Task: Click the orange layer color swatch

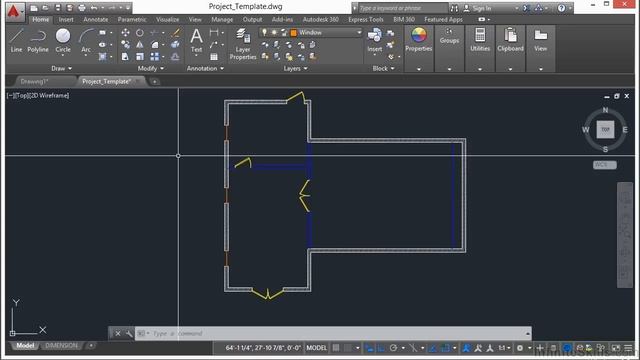Action: pyautogui.click(x=293, y=33)
